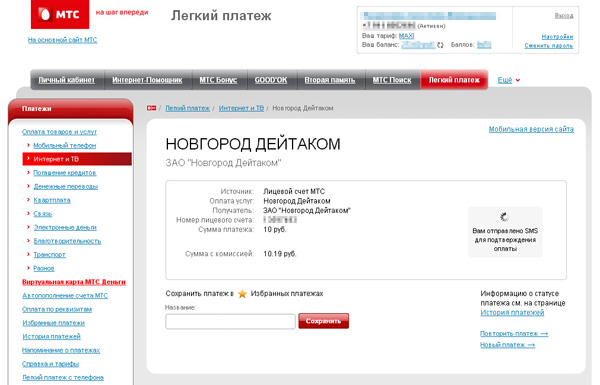This screenshot has height=385, width=600.
Task: Switch to the МТС Бонус tab
Action: (218, 80)
